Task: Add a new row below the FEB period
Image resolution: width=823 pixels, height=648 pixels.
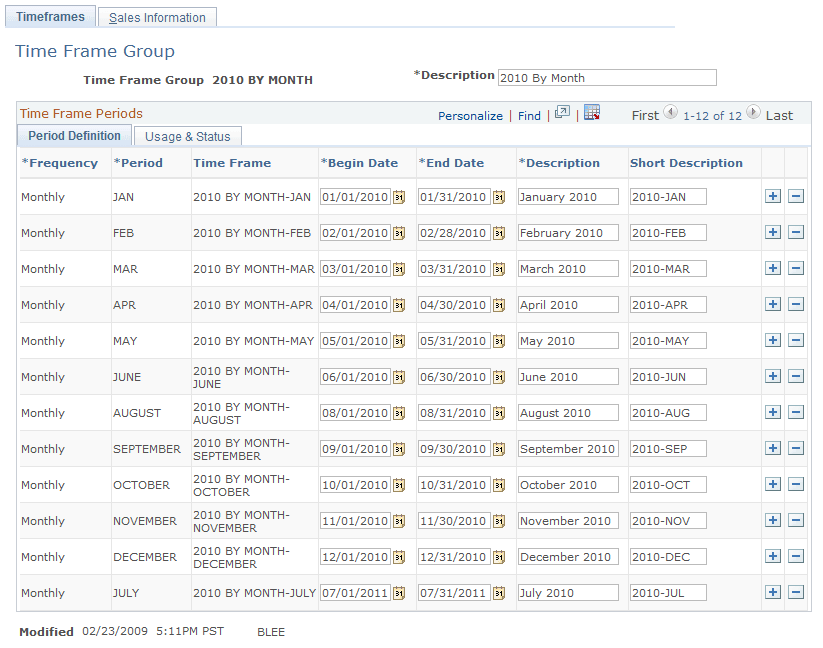Action: pos(773,232)
